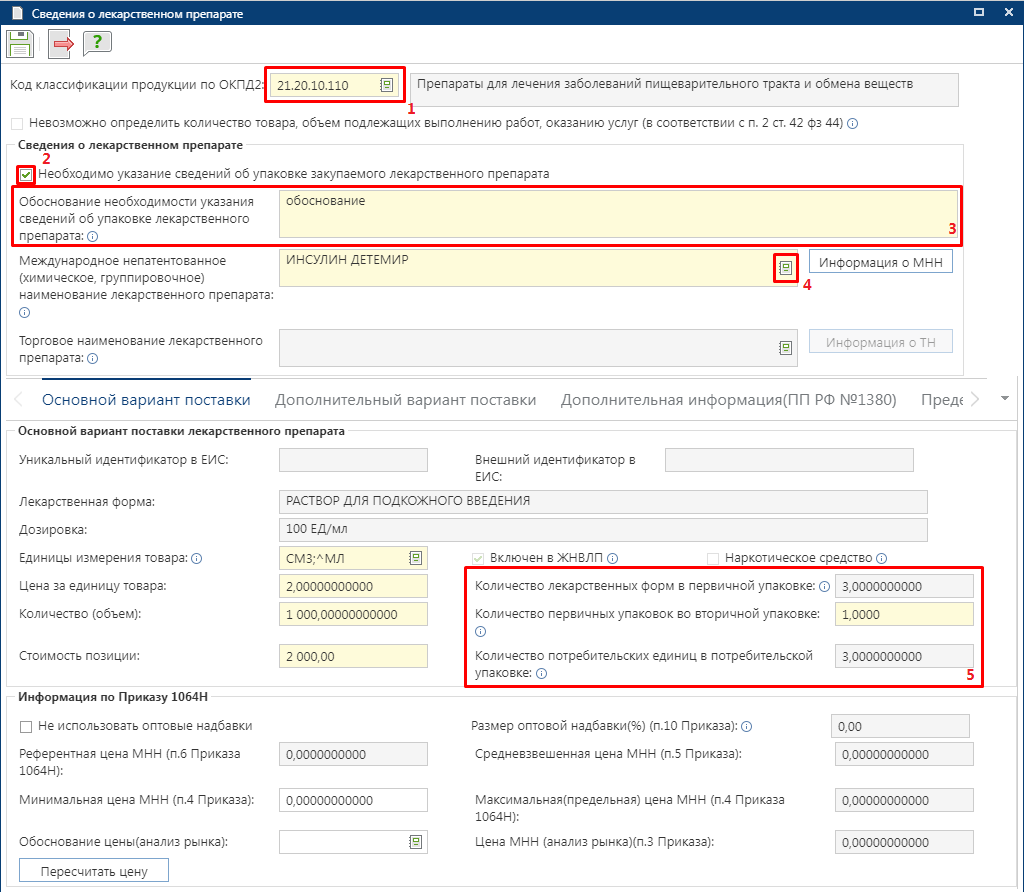The width and height of the screenshot is (1024, 892).
Task: Click info icon next to quantity impossibility checkbox
Action: [852, 123]
